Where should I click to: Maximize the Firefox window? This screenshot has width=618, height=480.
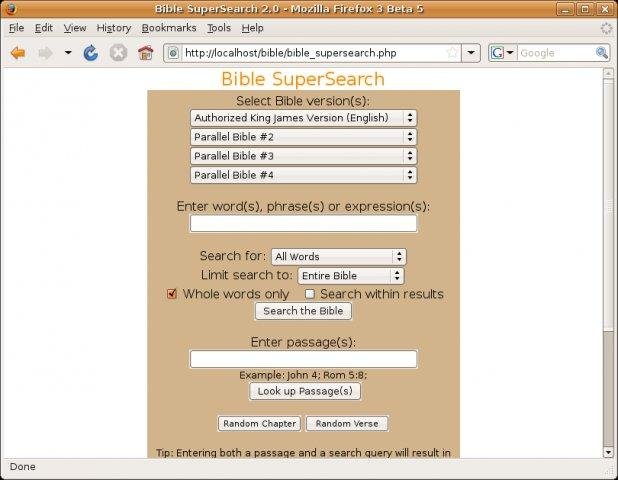click(x=585, y=9)
